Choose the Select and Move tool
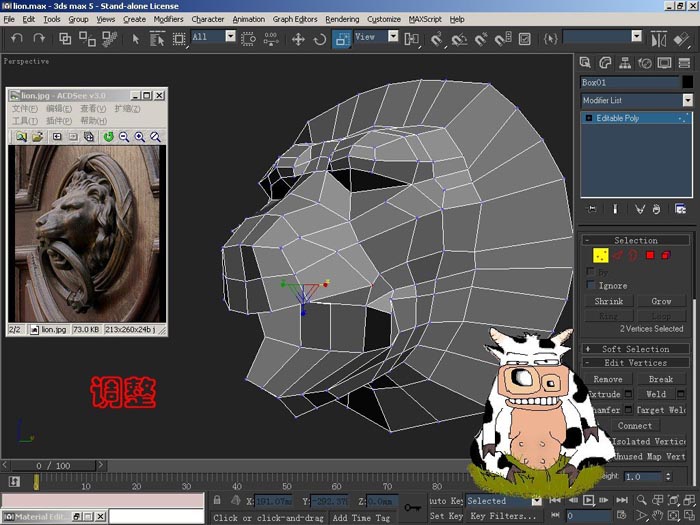Viewport: 700px width, 525px height. pyautogui.click(x=298, y=39)
